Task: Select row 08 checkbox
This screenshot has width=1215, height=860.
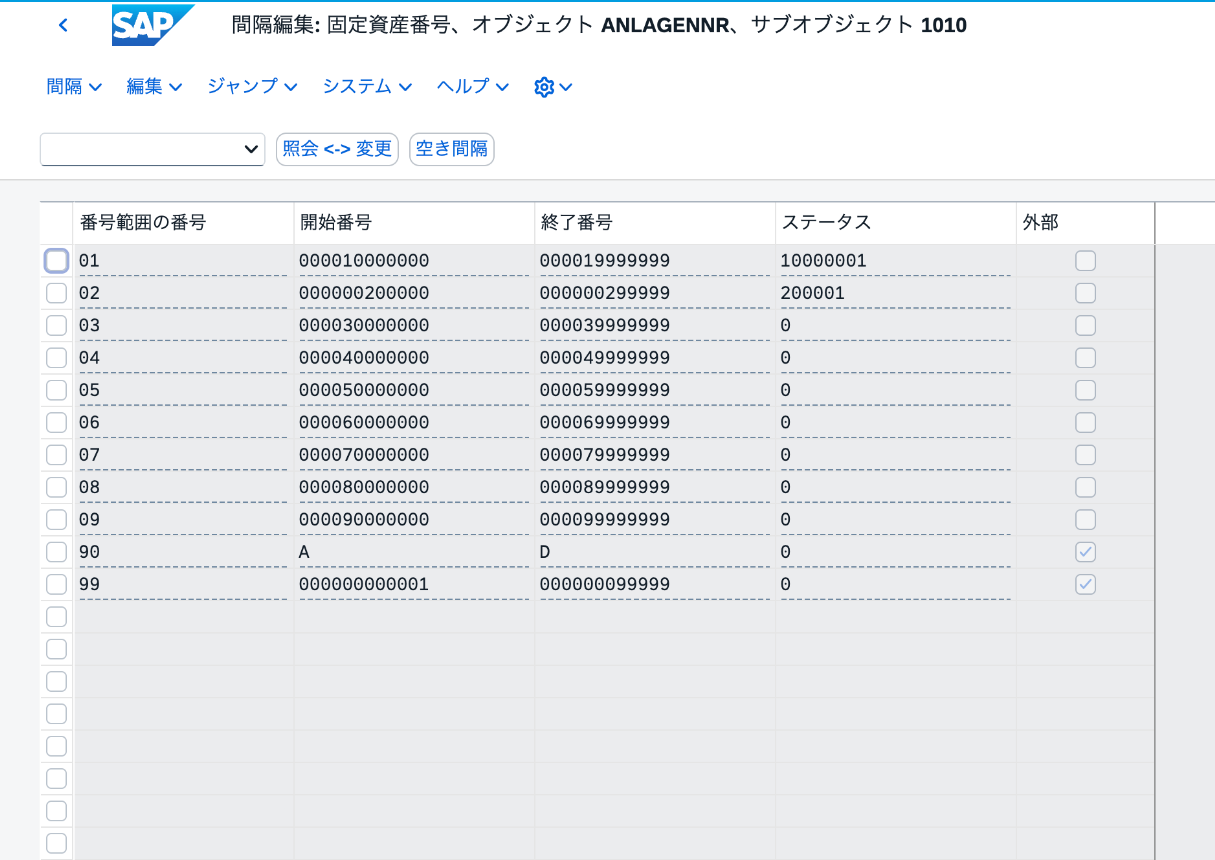Action: coord(57,487)
